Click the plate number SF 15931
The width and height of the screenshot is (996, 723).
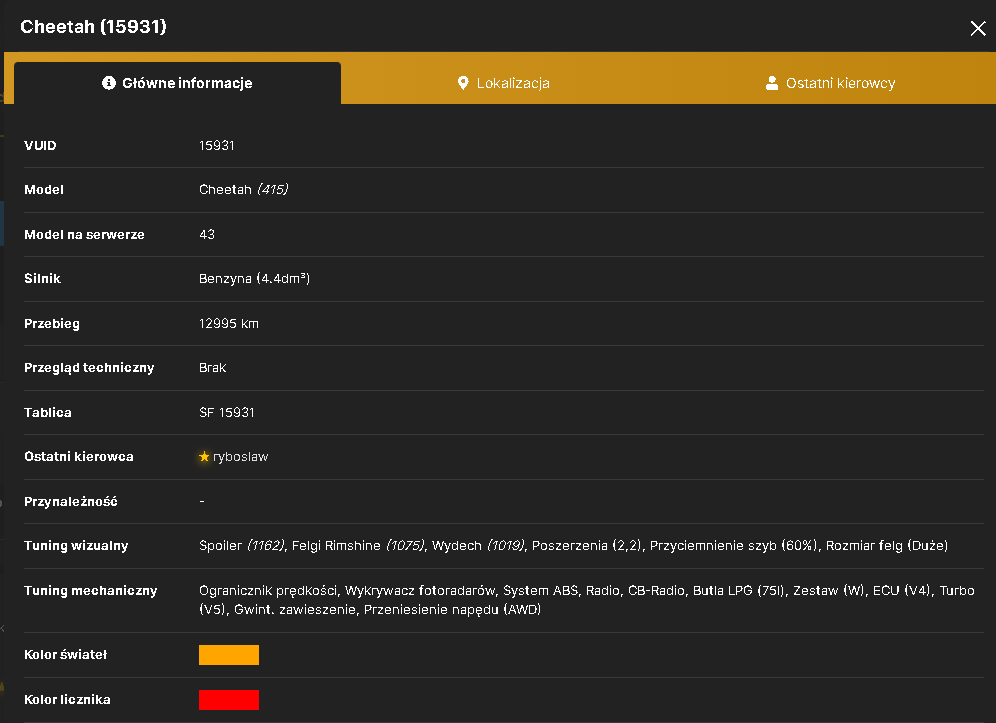click(x=227, y=412)
